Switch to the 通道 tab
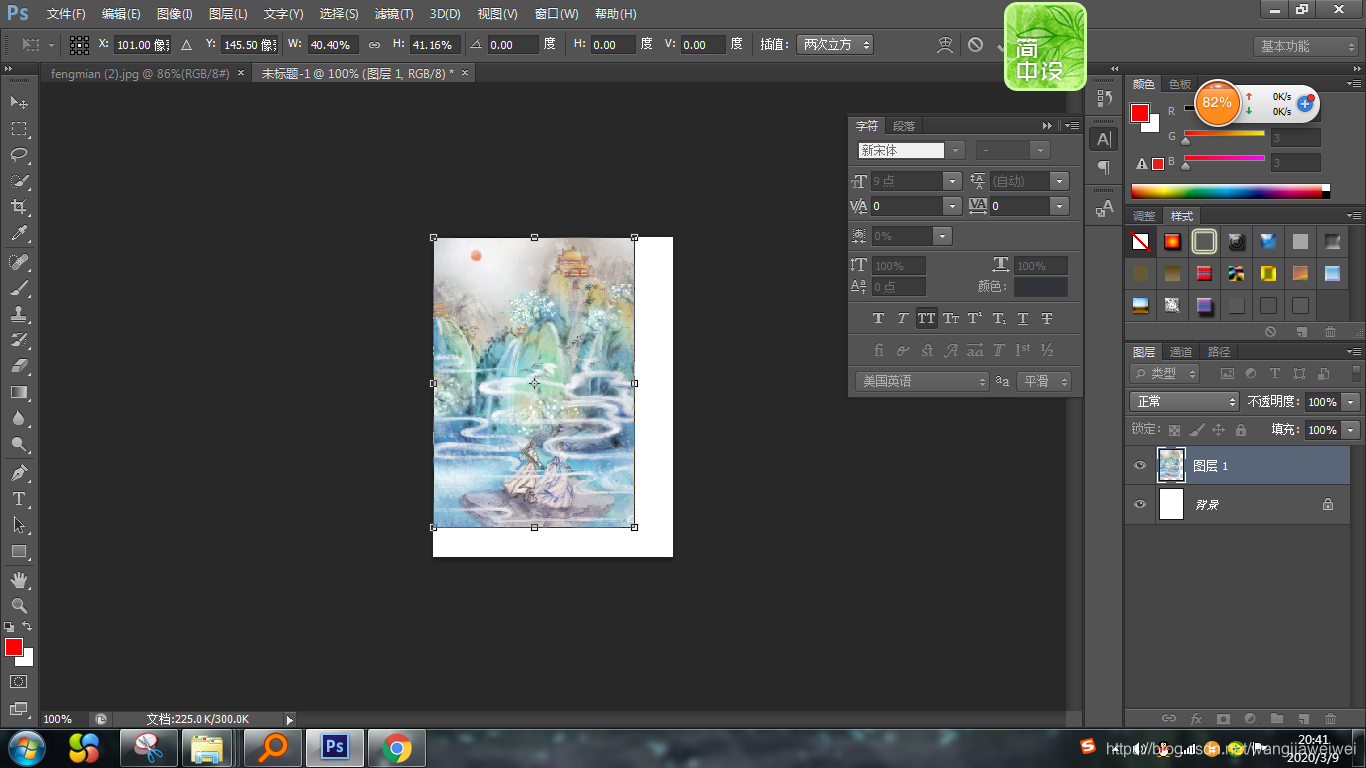Image resolution: width=1366 pixels, height=768 pixels. point(1181,352)
